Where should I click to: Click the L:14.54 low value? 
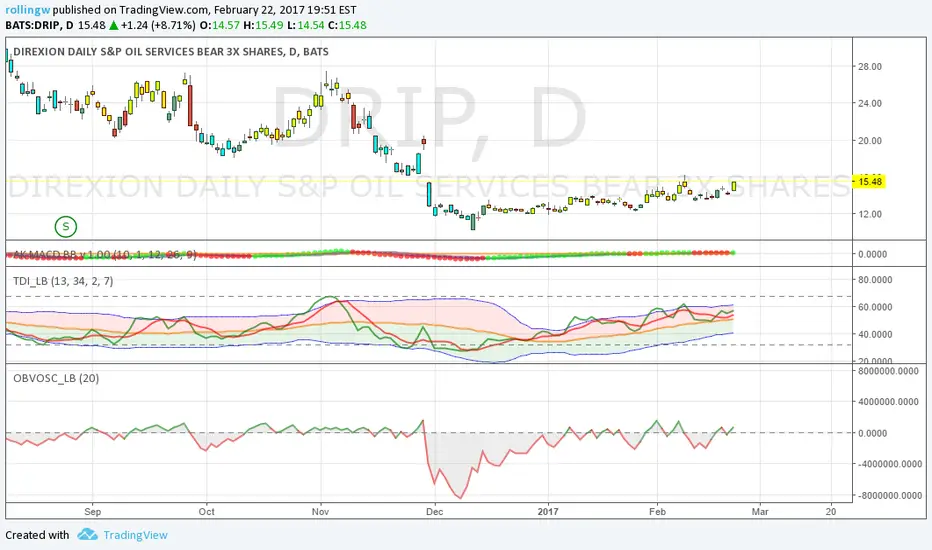point(306,26)
